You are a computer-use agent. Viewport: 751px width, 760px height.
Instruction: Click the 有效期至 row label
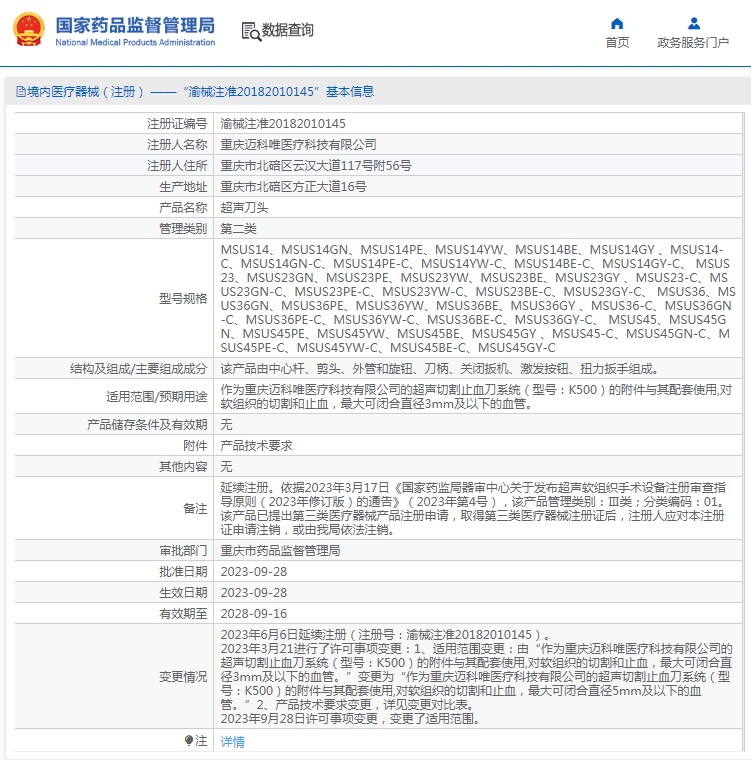(x=183, y=614)
